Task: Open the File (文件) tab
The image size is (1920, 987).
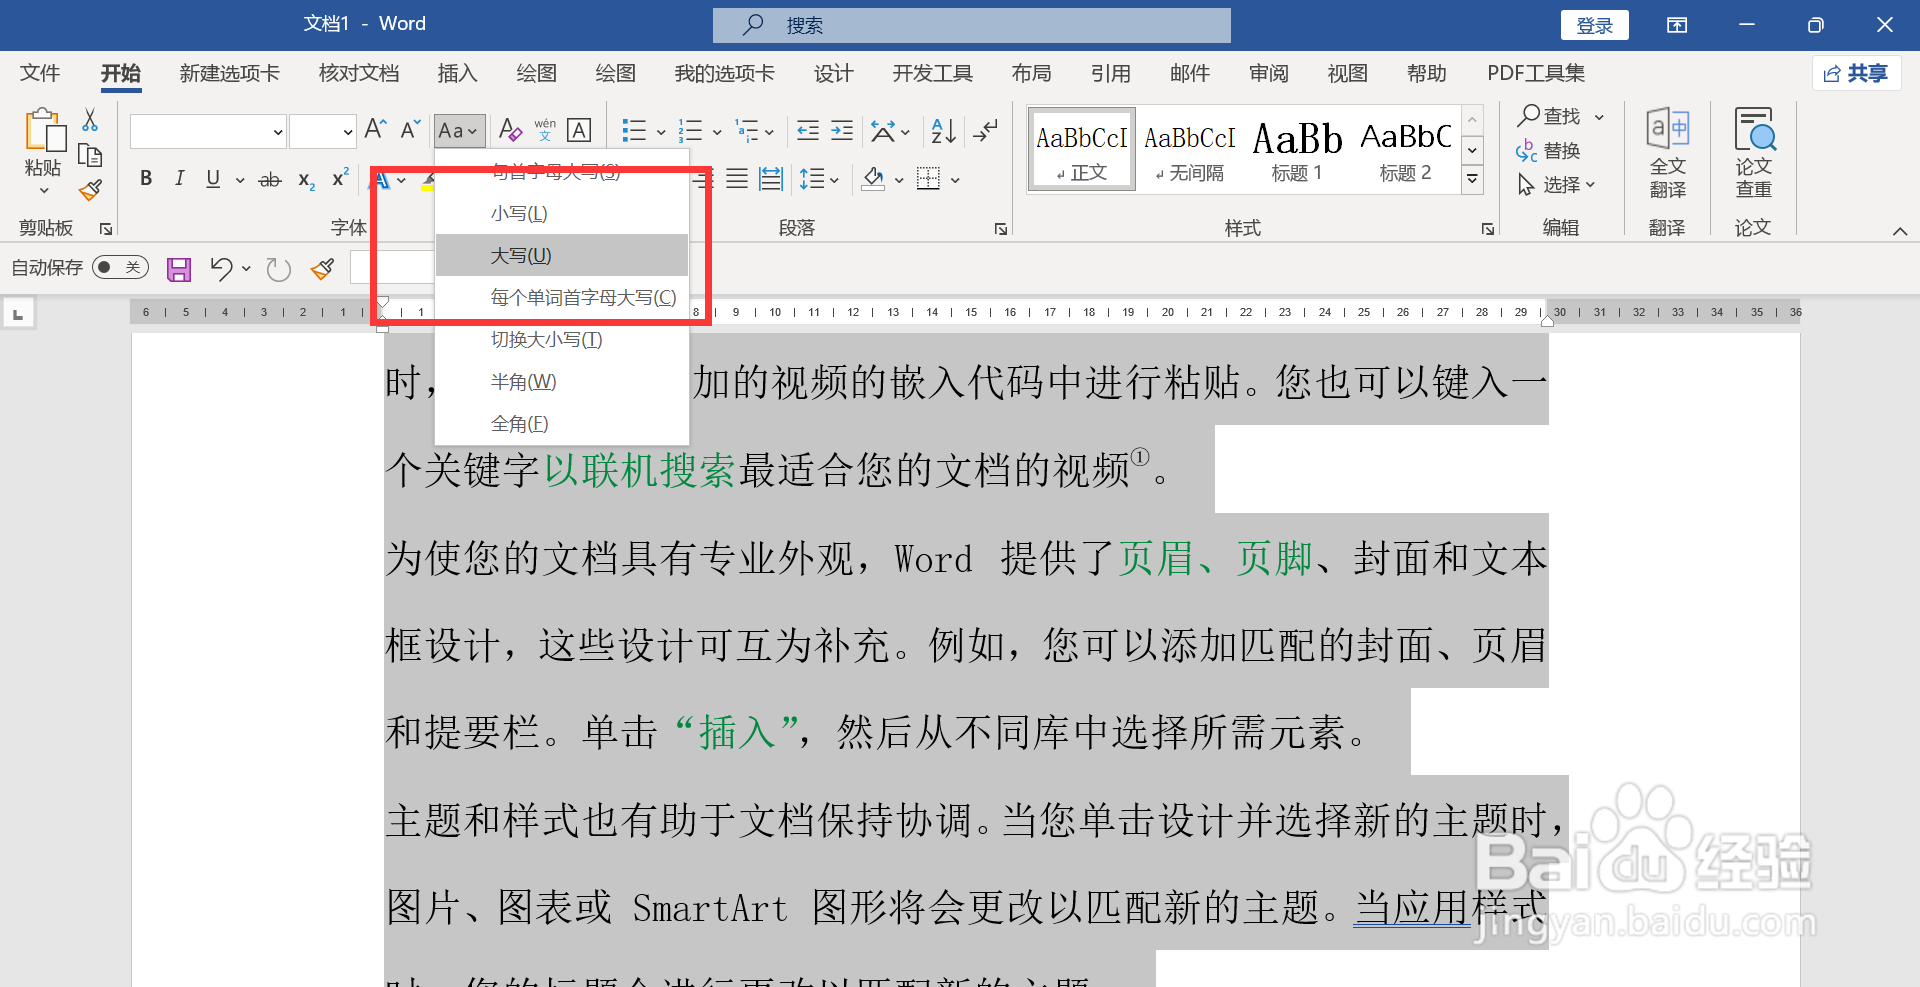Action: [40, 73]
